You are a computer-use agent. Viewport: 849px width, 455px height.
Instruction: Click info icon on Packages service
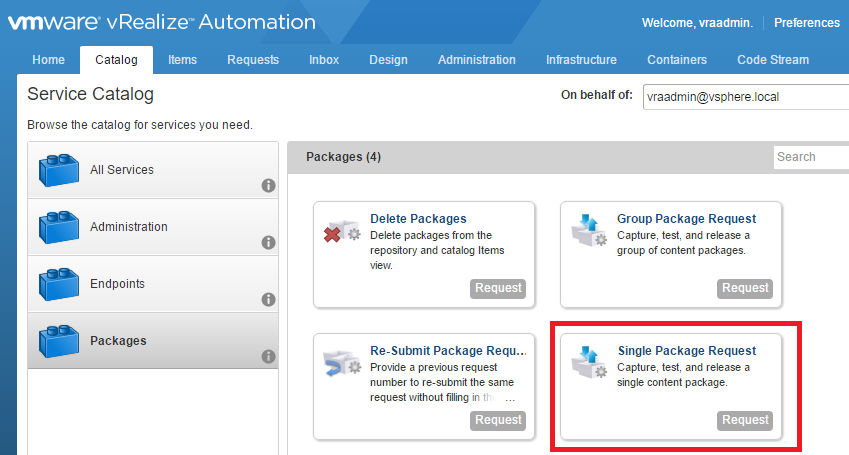point(268,357)
